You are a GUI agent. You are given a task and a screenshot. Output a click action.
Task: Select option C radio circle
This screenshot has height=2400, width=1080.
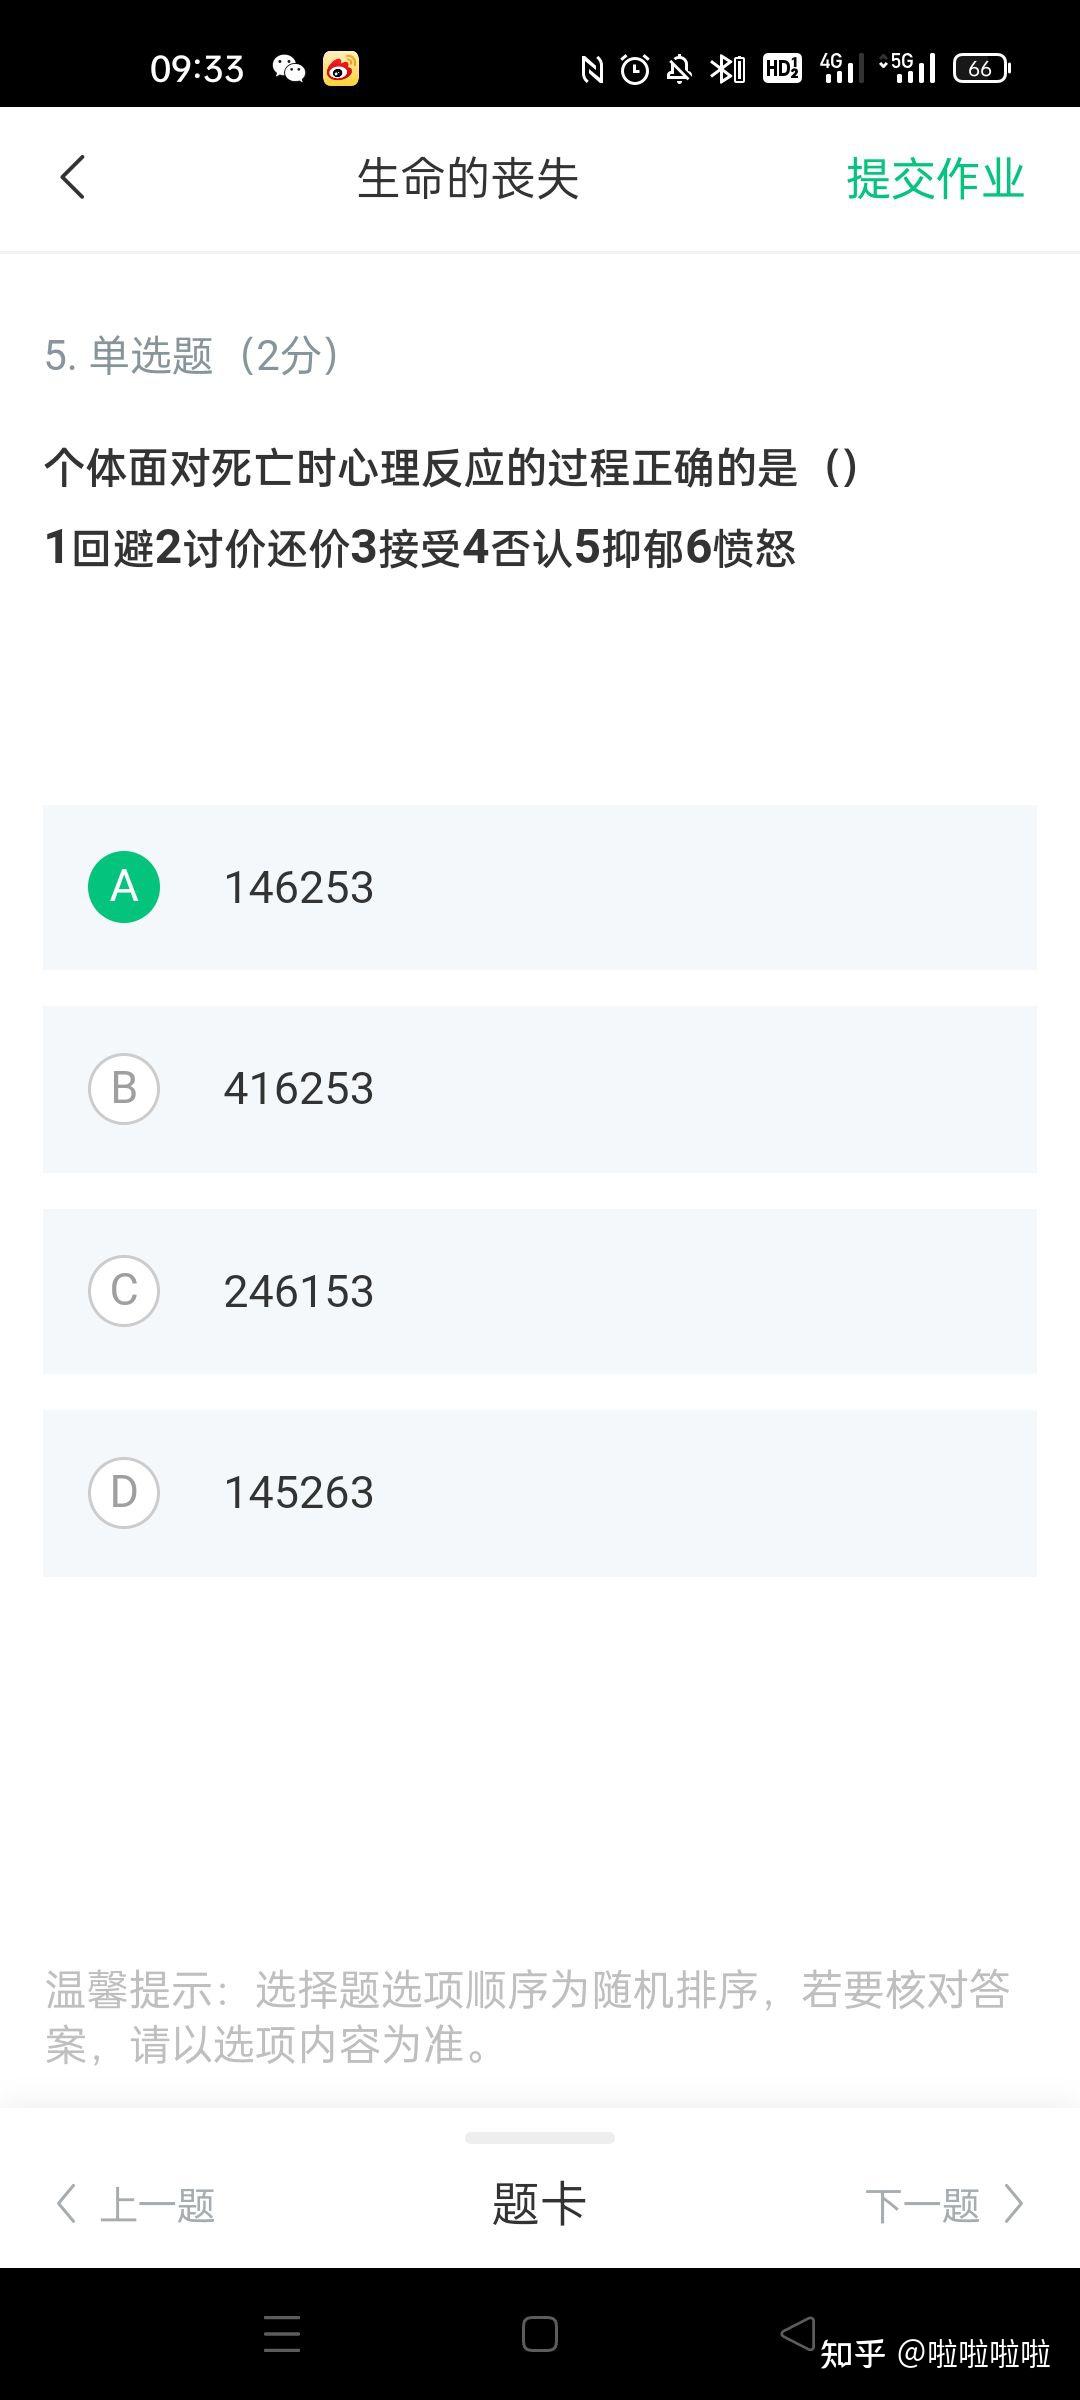point(124,1291)
